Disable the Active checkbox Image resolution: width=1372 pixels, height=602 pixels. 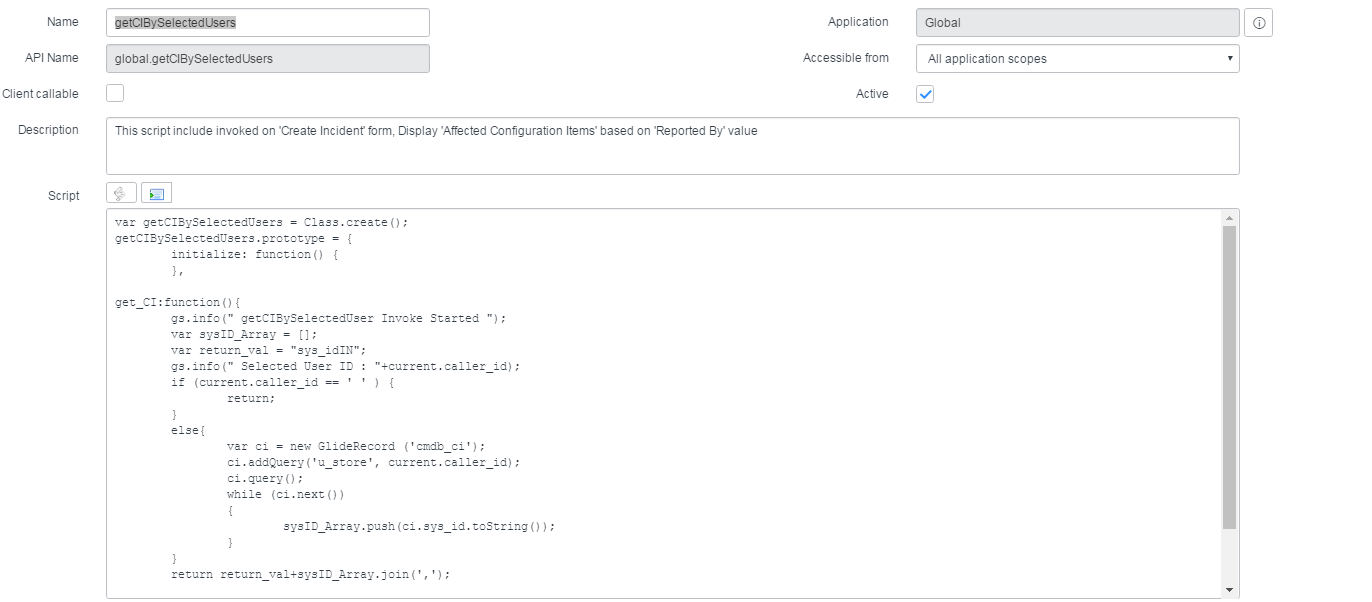pyautogui.click(x=925, y=93)
